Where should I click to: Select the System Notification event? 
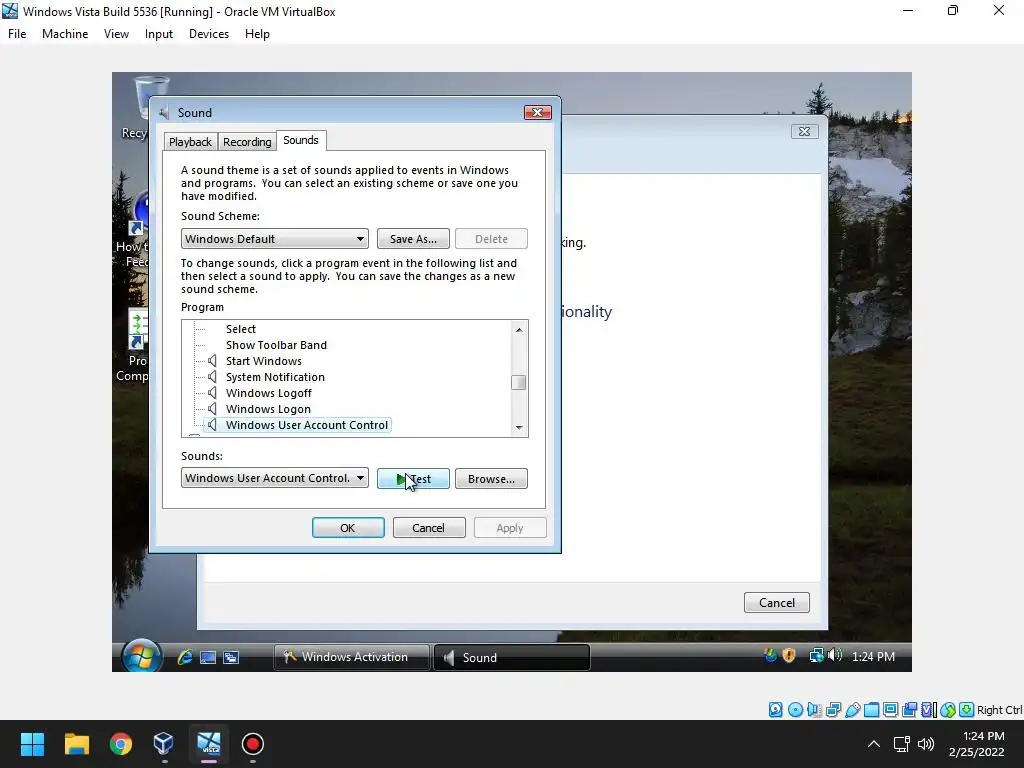click(275, 377)
